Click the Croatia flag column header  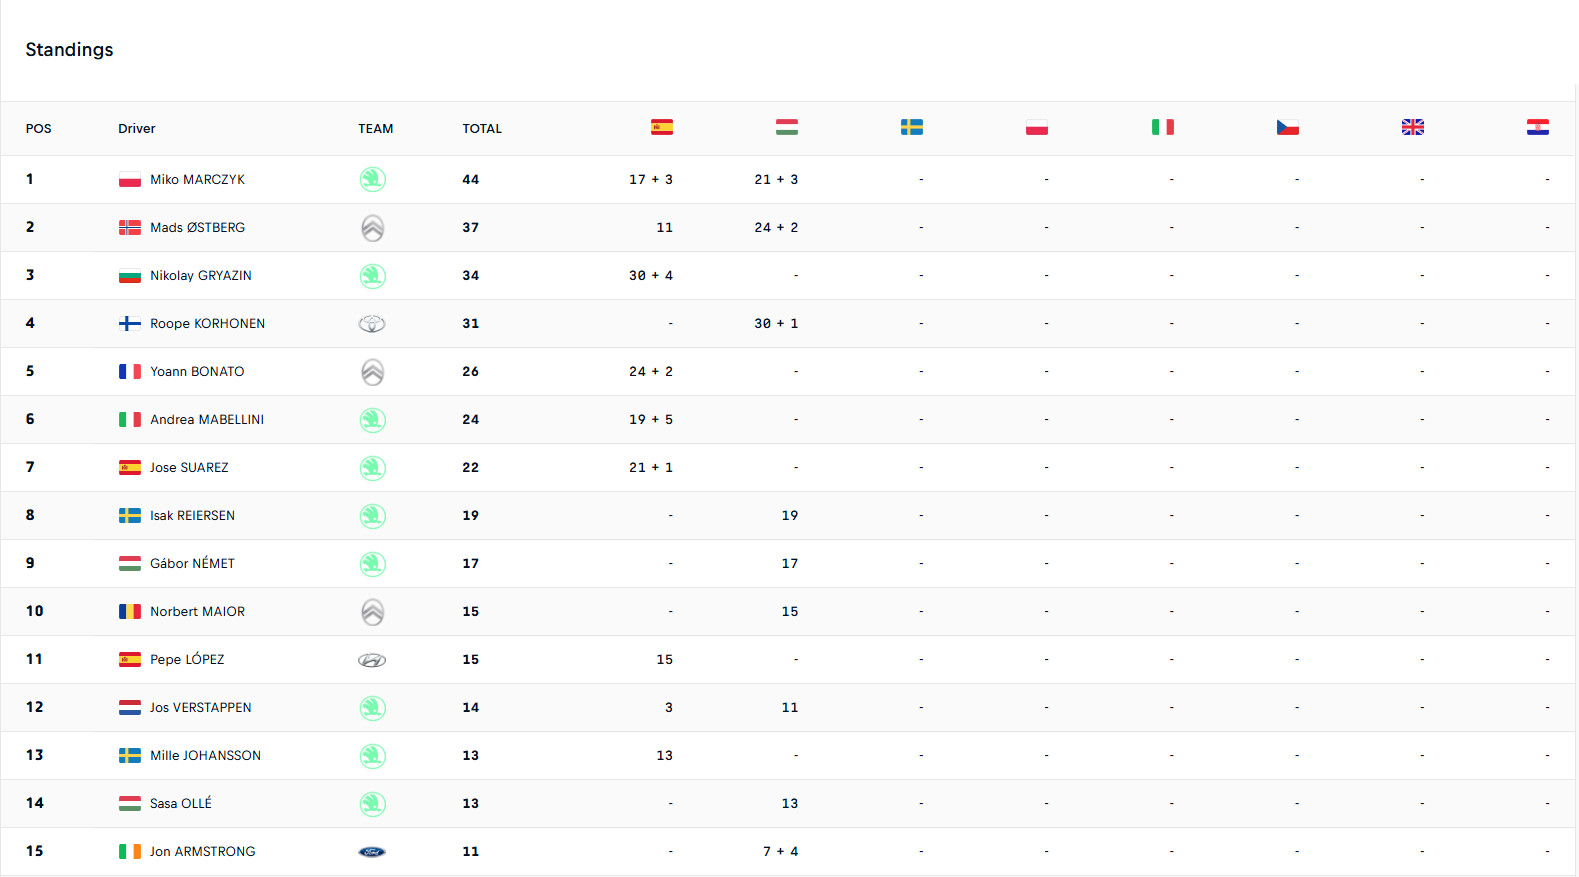tap(1537, 127)
